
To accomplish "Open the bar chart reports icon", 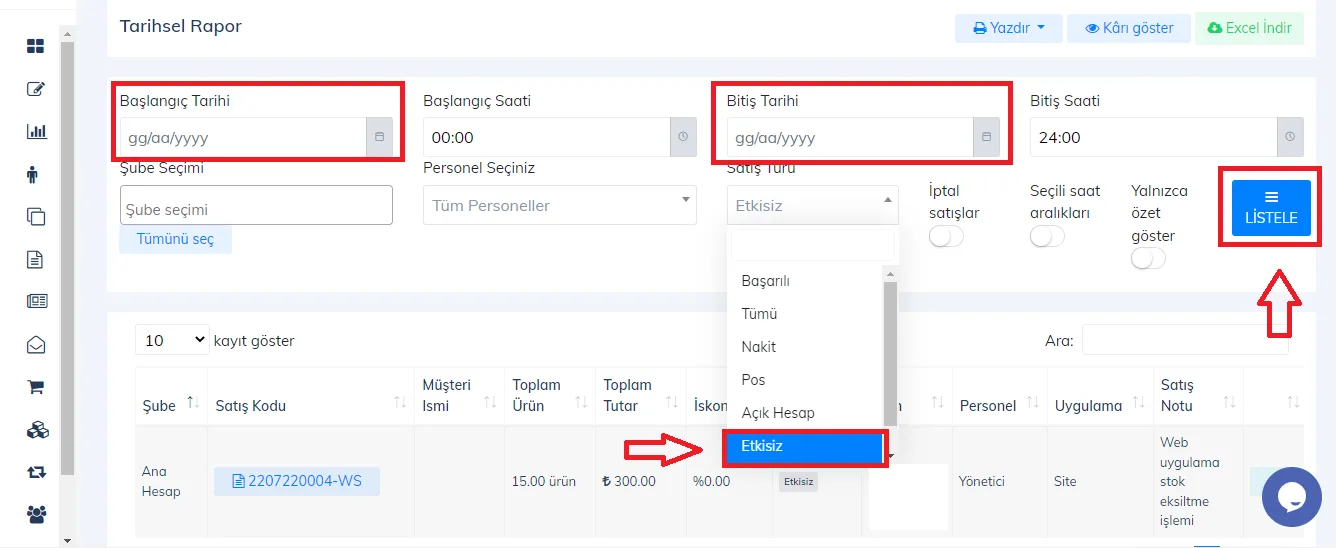I will 36,131.
